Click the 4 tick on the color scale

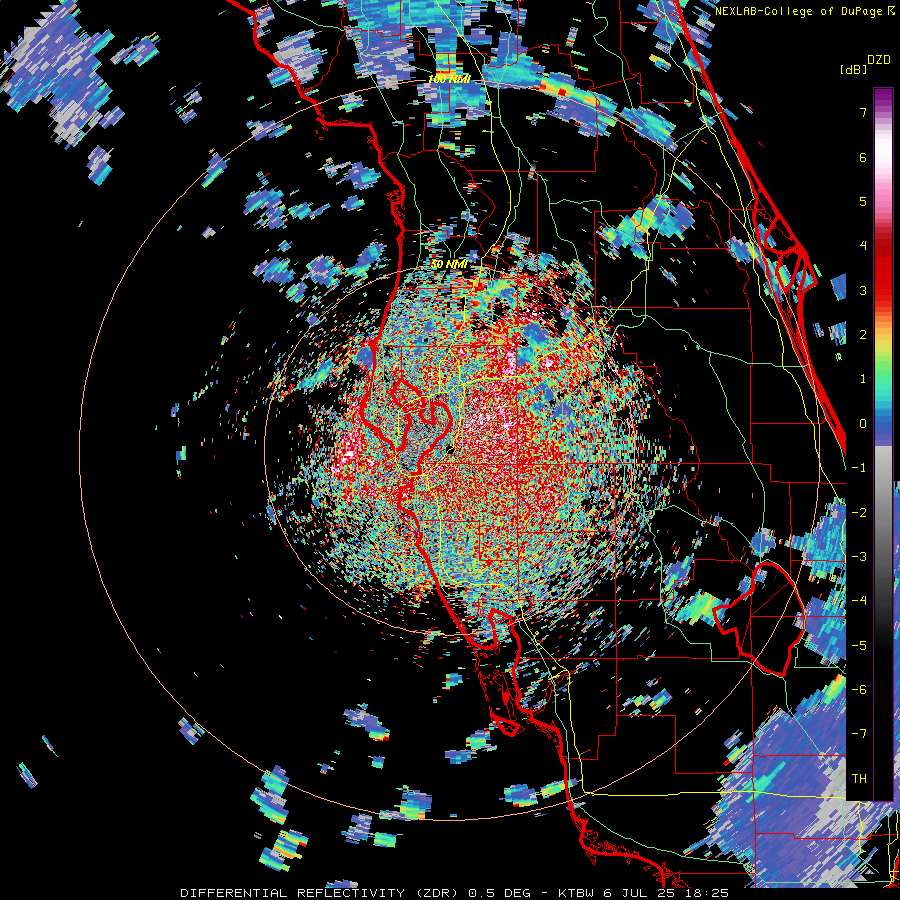863,246
